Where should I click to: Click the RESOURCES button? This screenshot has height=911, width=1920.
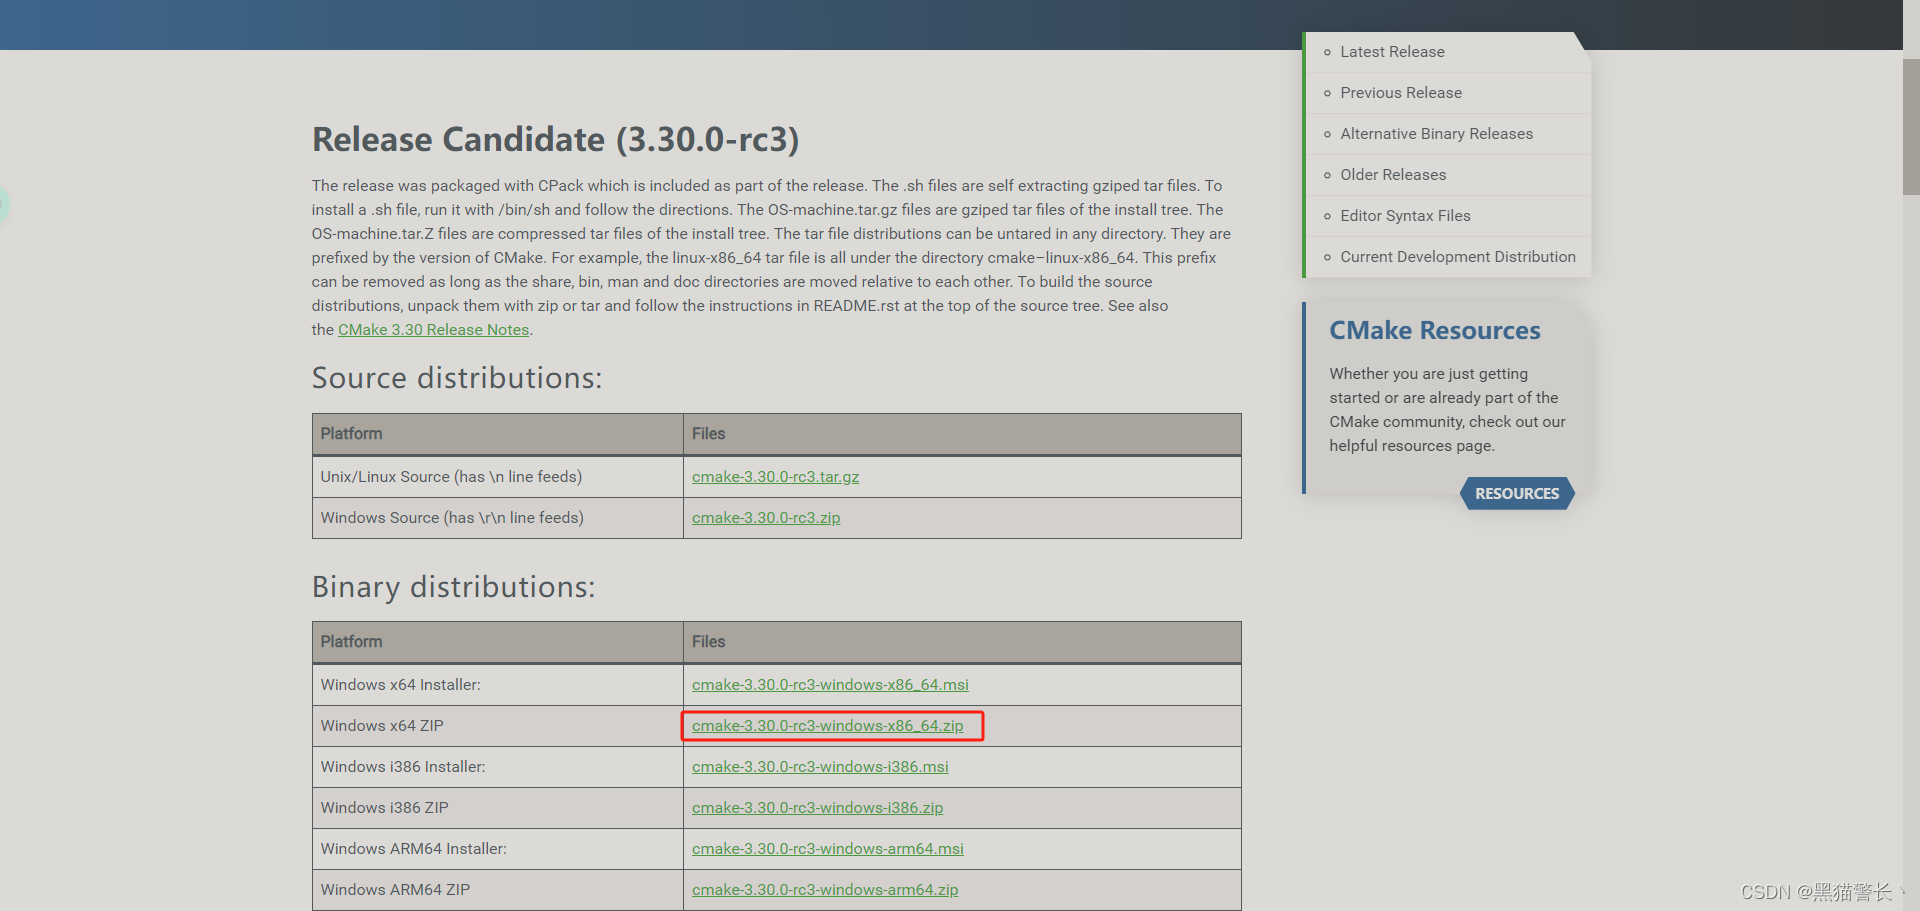point(1517,493)
